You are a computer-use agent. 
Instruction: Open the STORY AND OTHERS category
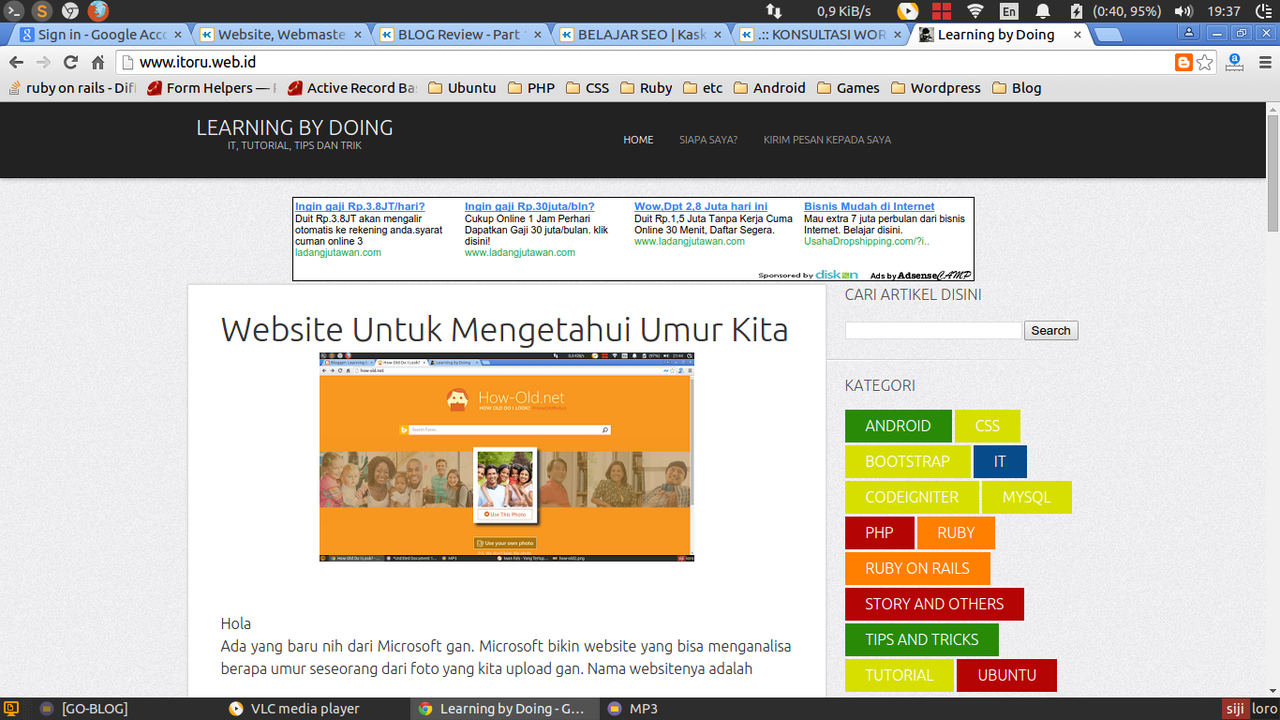(934, 604)
